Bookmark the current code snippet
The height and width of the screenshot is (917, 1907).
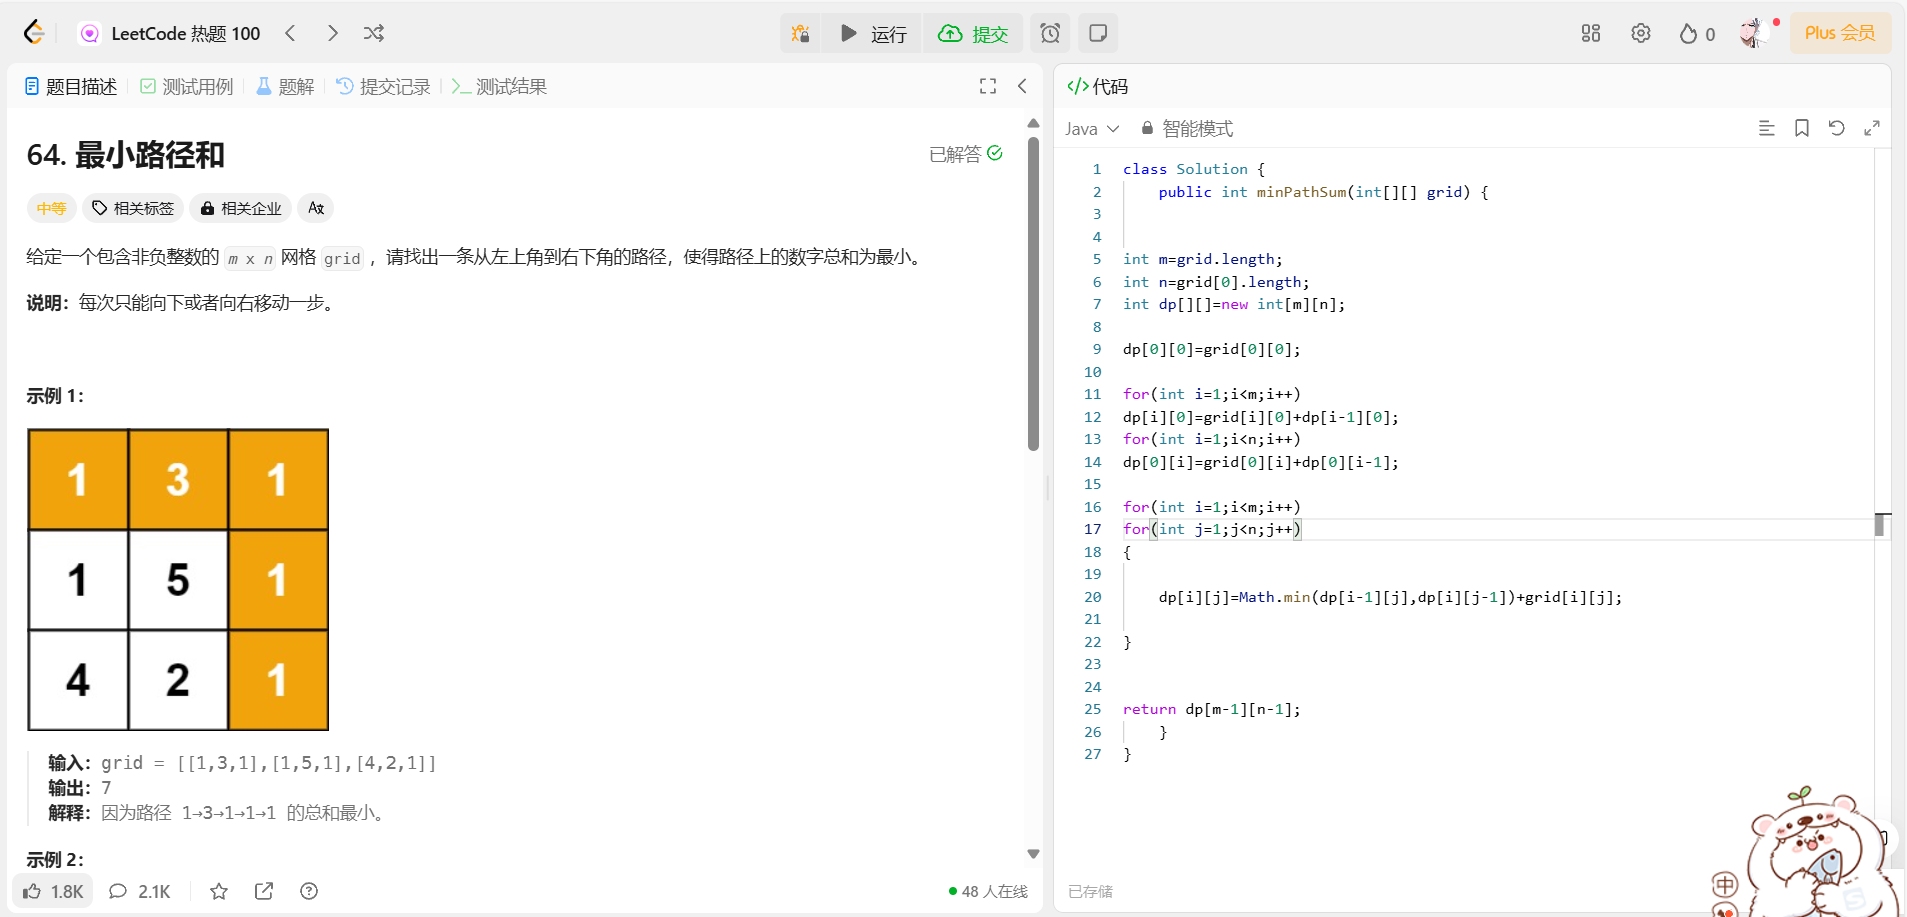click(1800, 128)
